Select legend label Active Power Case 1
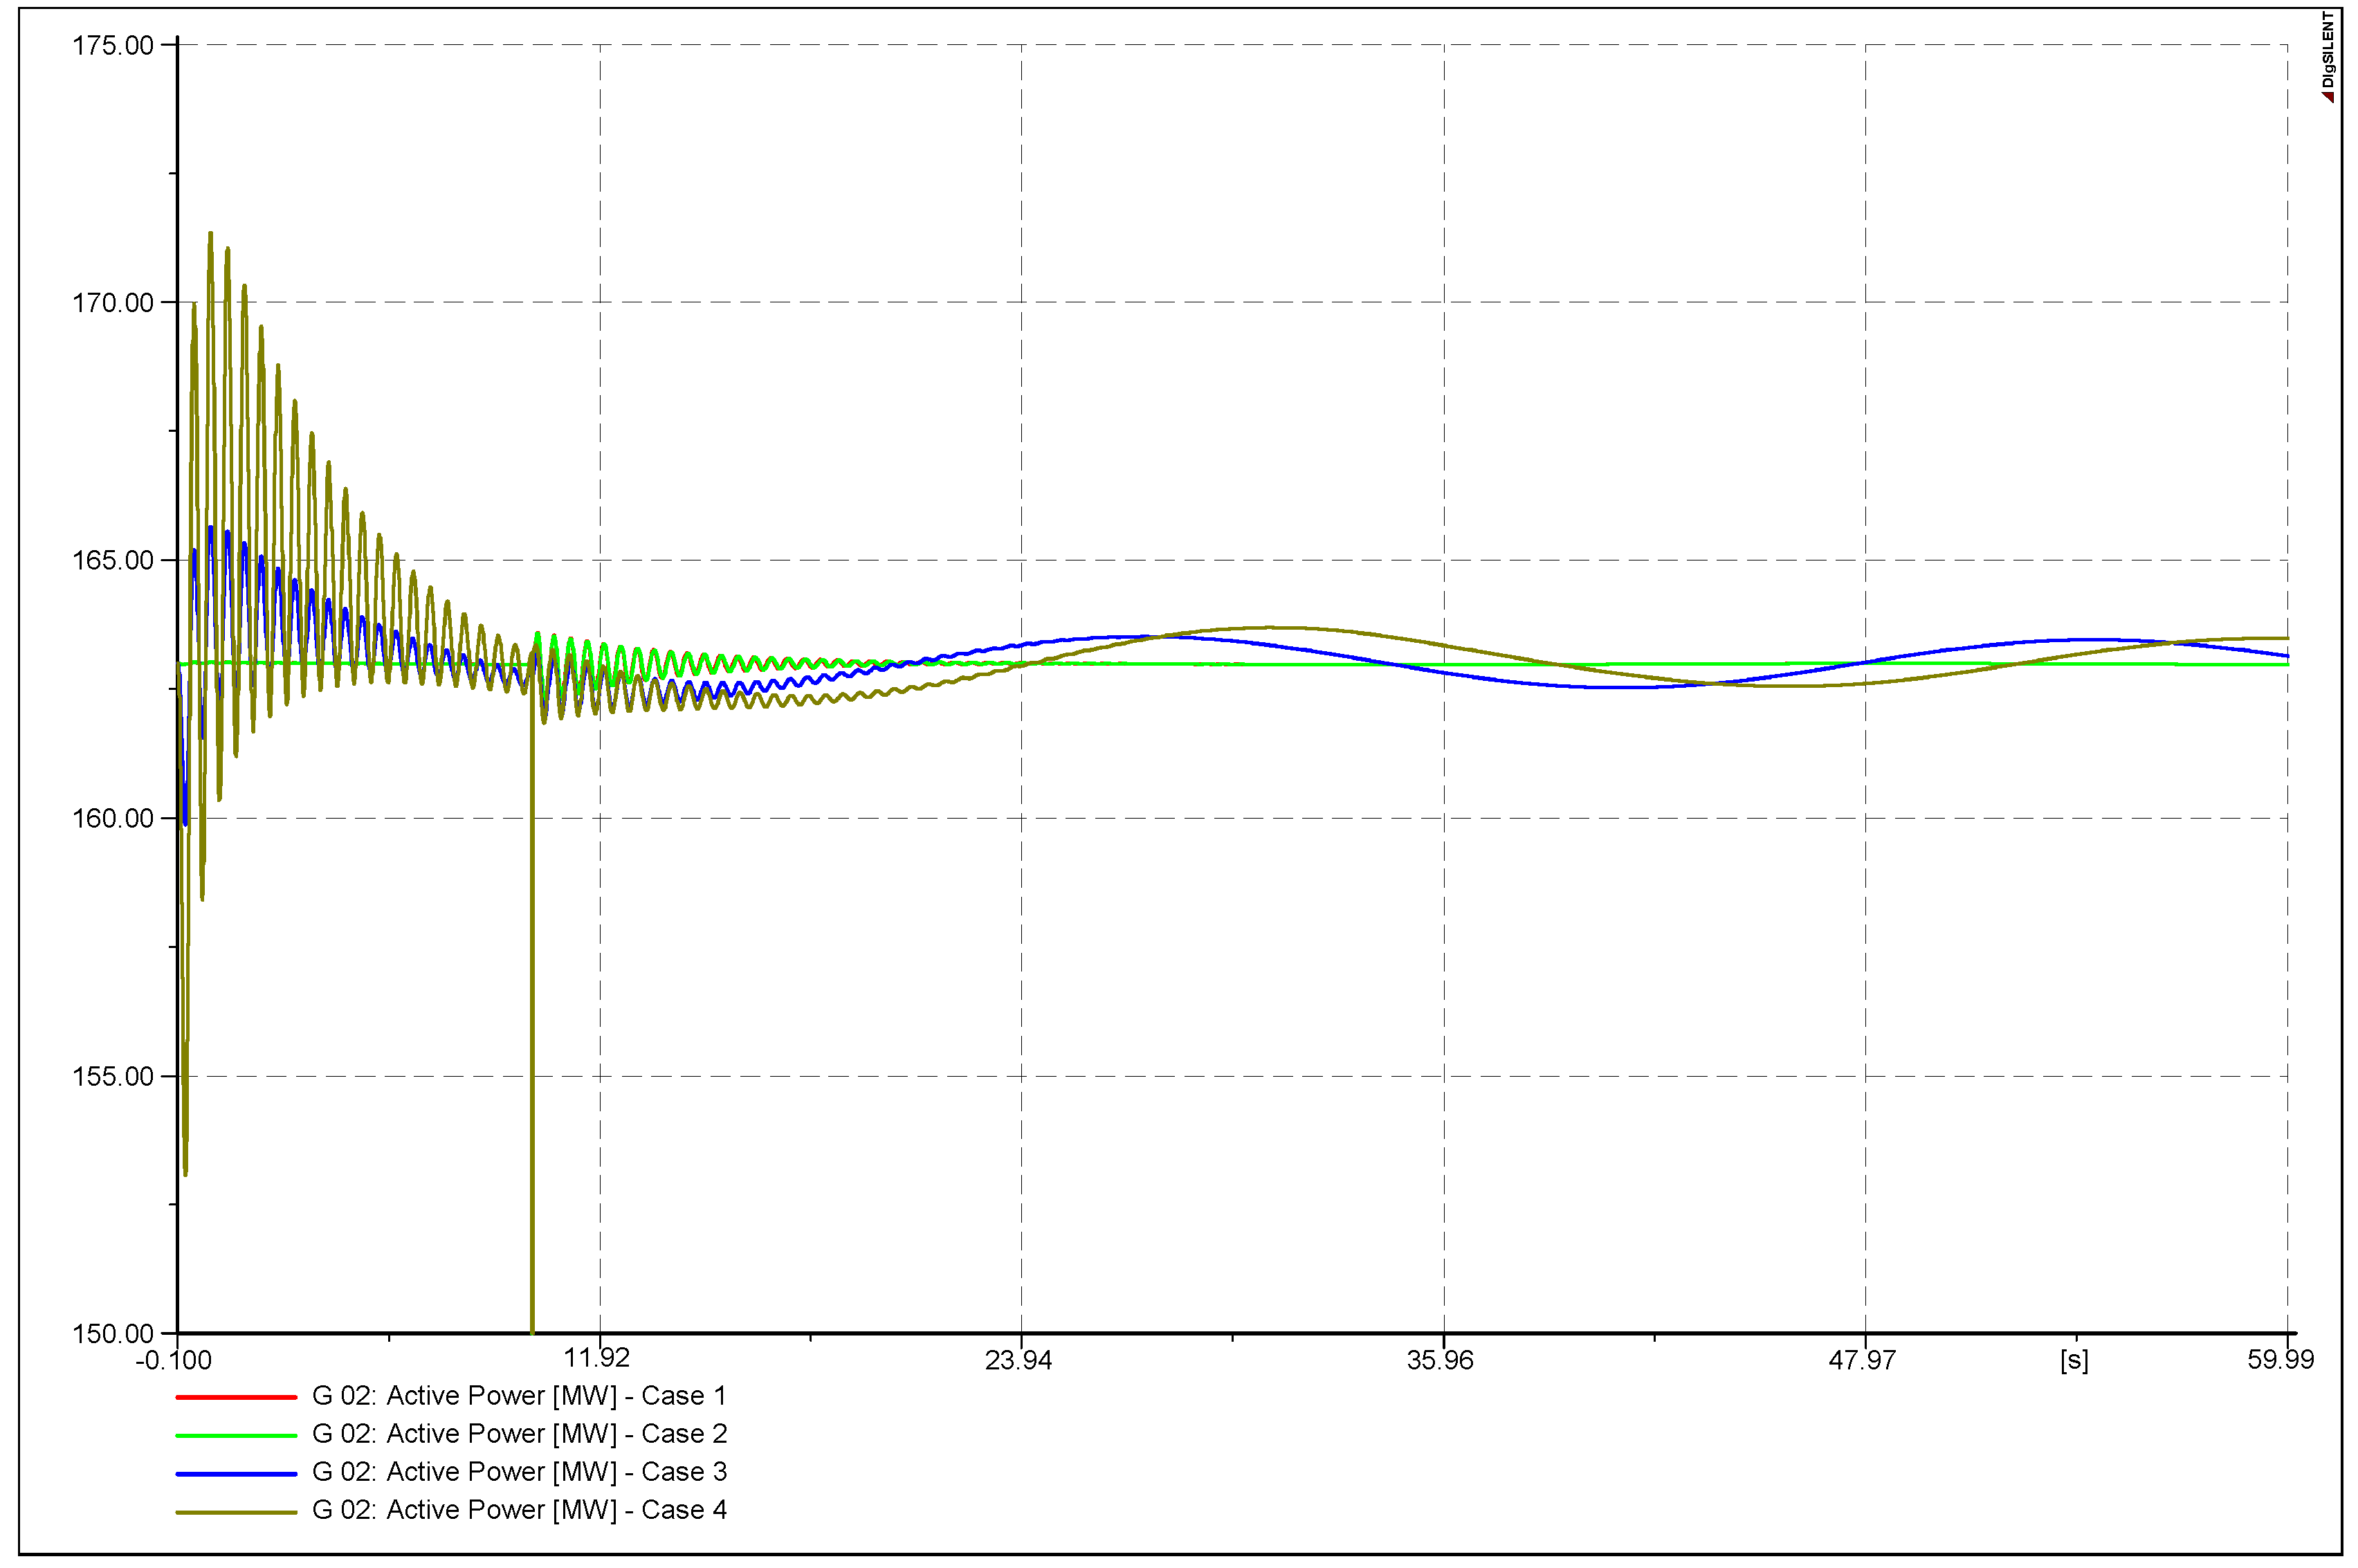The image size is (2358, 1568). tap(519, 1395)
